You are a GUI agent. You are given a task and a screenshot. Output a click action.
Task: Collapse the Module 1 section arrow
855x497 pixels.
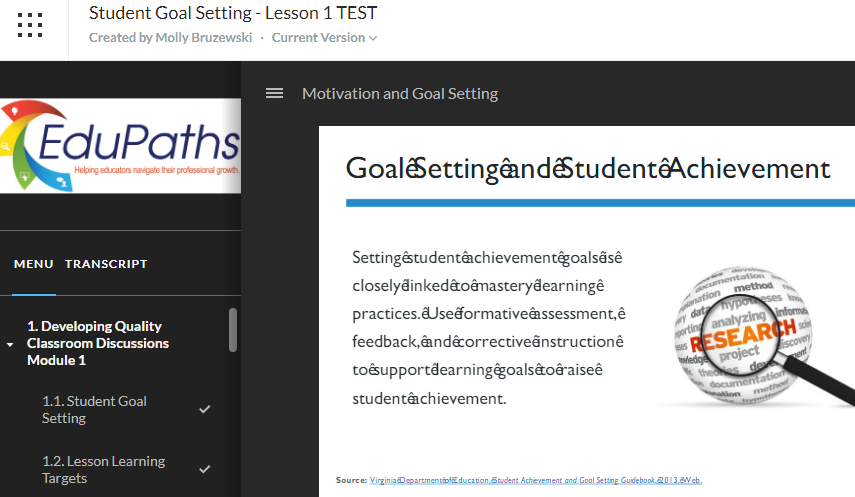[x=10, y=344]
